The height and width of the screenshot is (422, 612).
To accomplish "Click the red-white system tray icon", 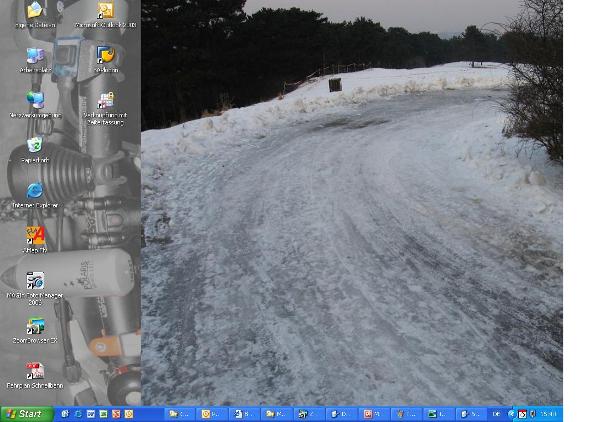I will (522, 415).
